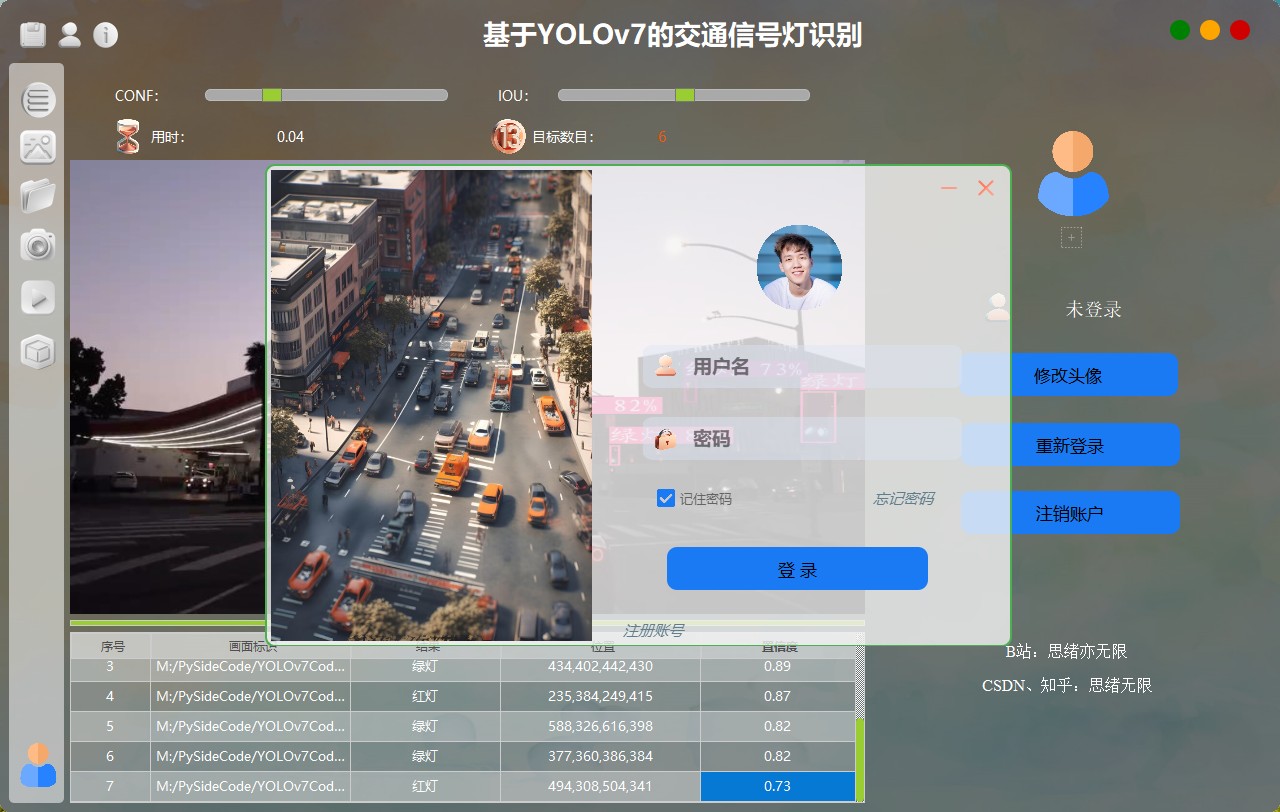Select position cell 588,326,616,398
The image size is (1280, 812).
[600, 726]
